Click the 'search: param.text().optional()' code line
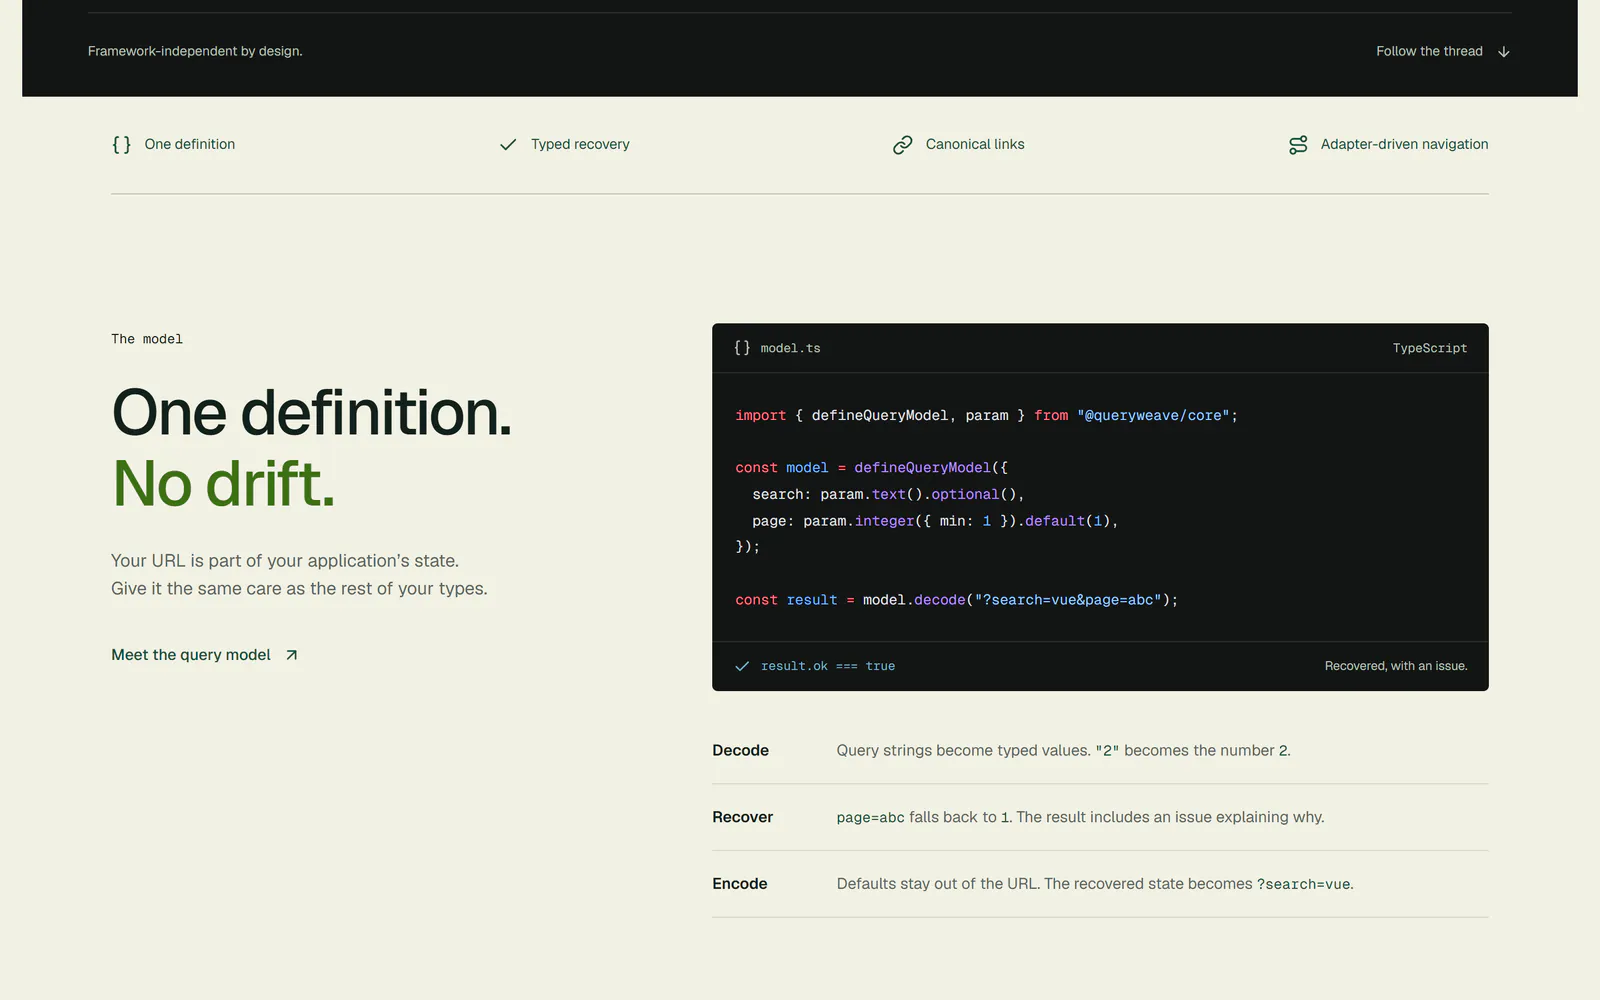This screenshot has height=1000, width=1600. pos(888,495)
